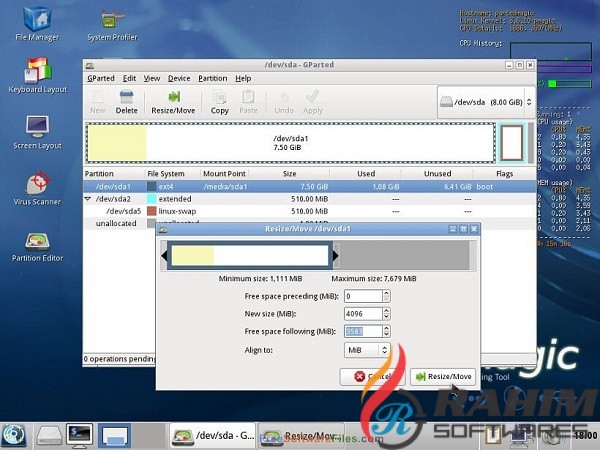Image resolution: width=600 pixels, height=450 pixels.
Task: Click the Copy toolbar icon
Action: point(220,102)
